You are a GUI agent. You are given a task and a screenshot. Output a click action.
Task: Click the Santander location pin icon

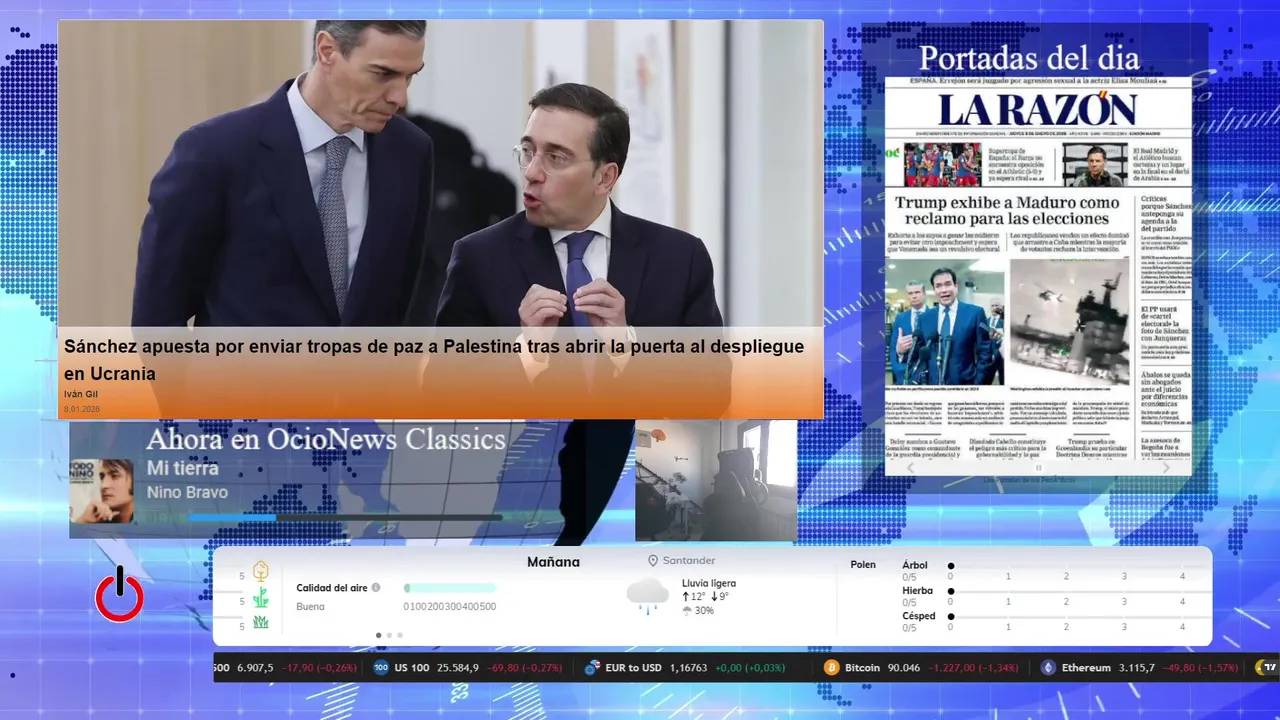point(653,561)
